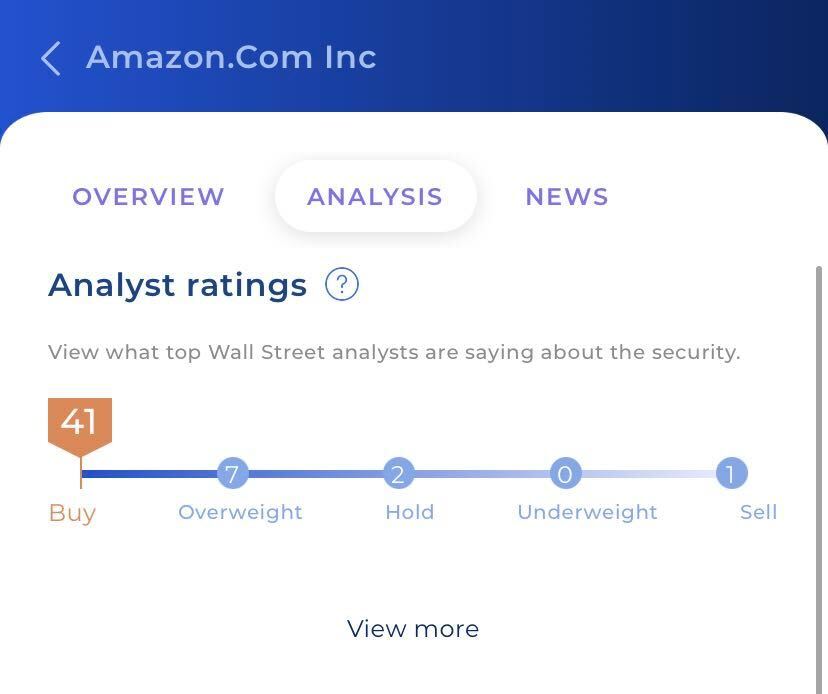Go back using the left chevron arrow
828x694 pixels.
[x=51, y=58]
